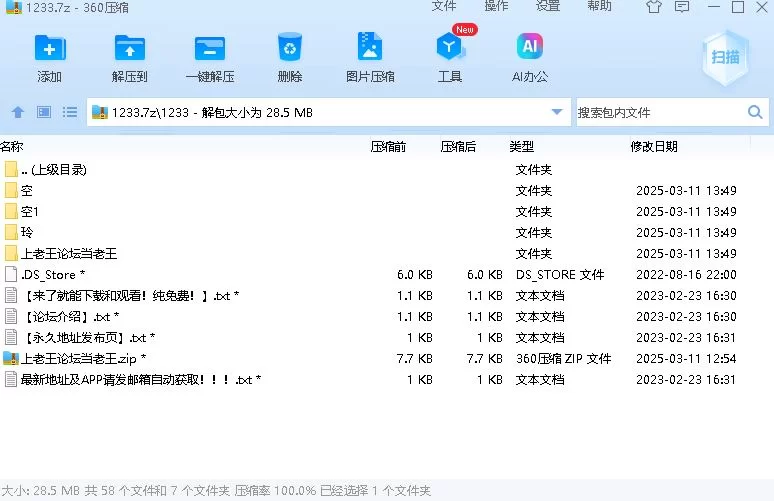The image size is (774, 501).
Task: Open the 帮助 menu
Action: [599, 6]
